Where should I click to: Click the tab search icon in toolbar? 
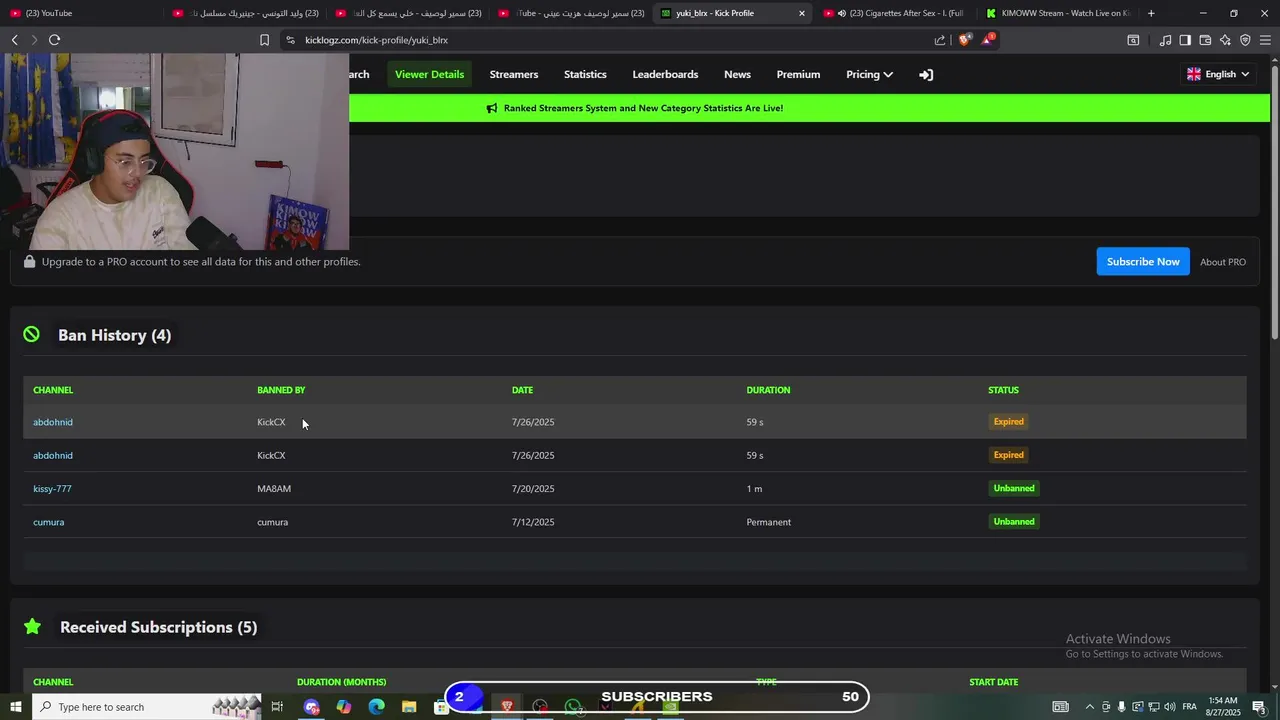coord(1133,40)
